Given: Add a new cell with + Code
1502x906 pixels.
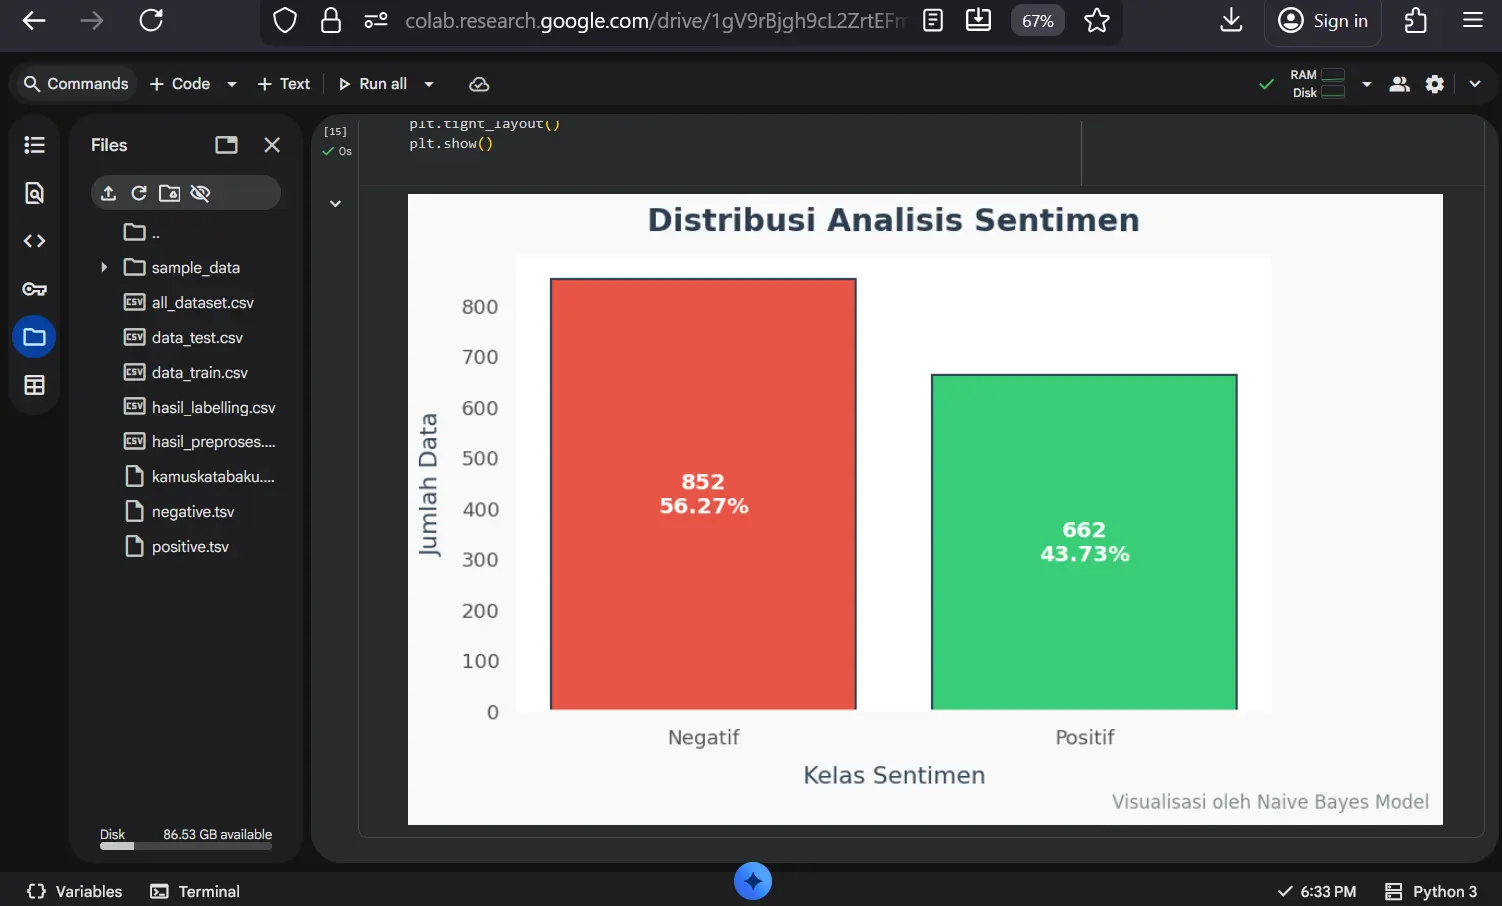Looking at the screenshot, I should (178, 84).
